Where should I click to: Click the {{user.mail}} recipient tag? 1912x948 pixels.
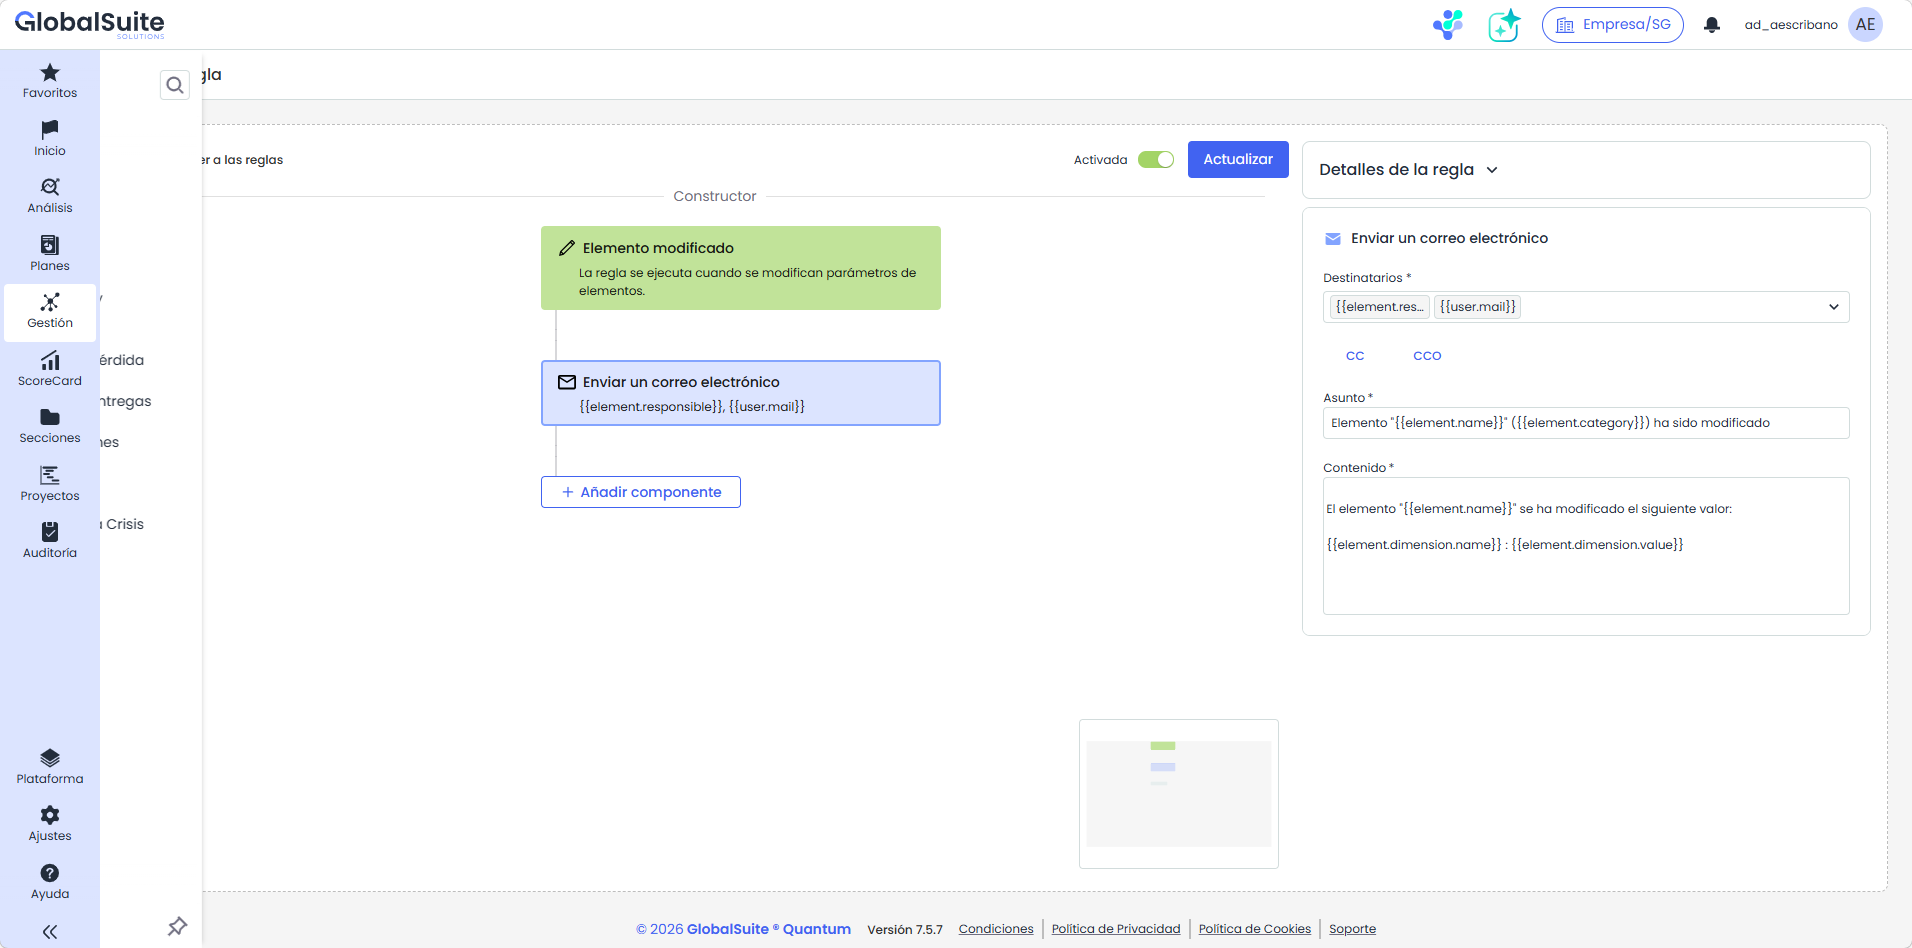(1477, 307)
